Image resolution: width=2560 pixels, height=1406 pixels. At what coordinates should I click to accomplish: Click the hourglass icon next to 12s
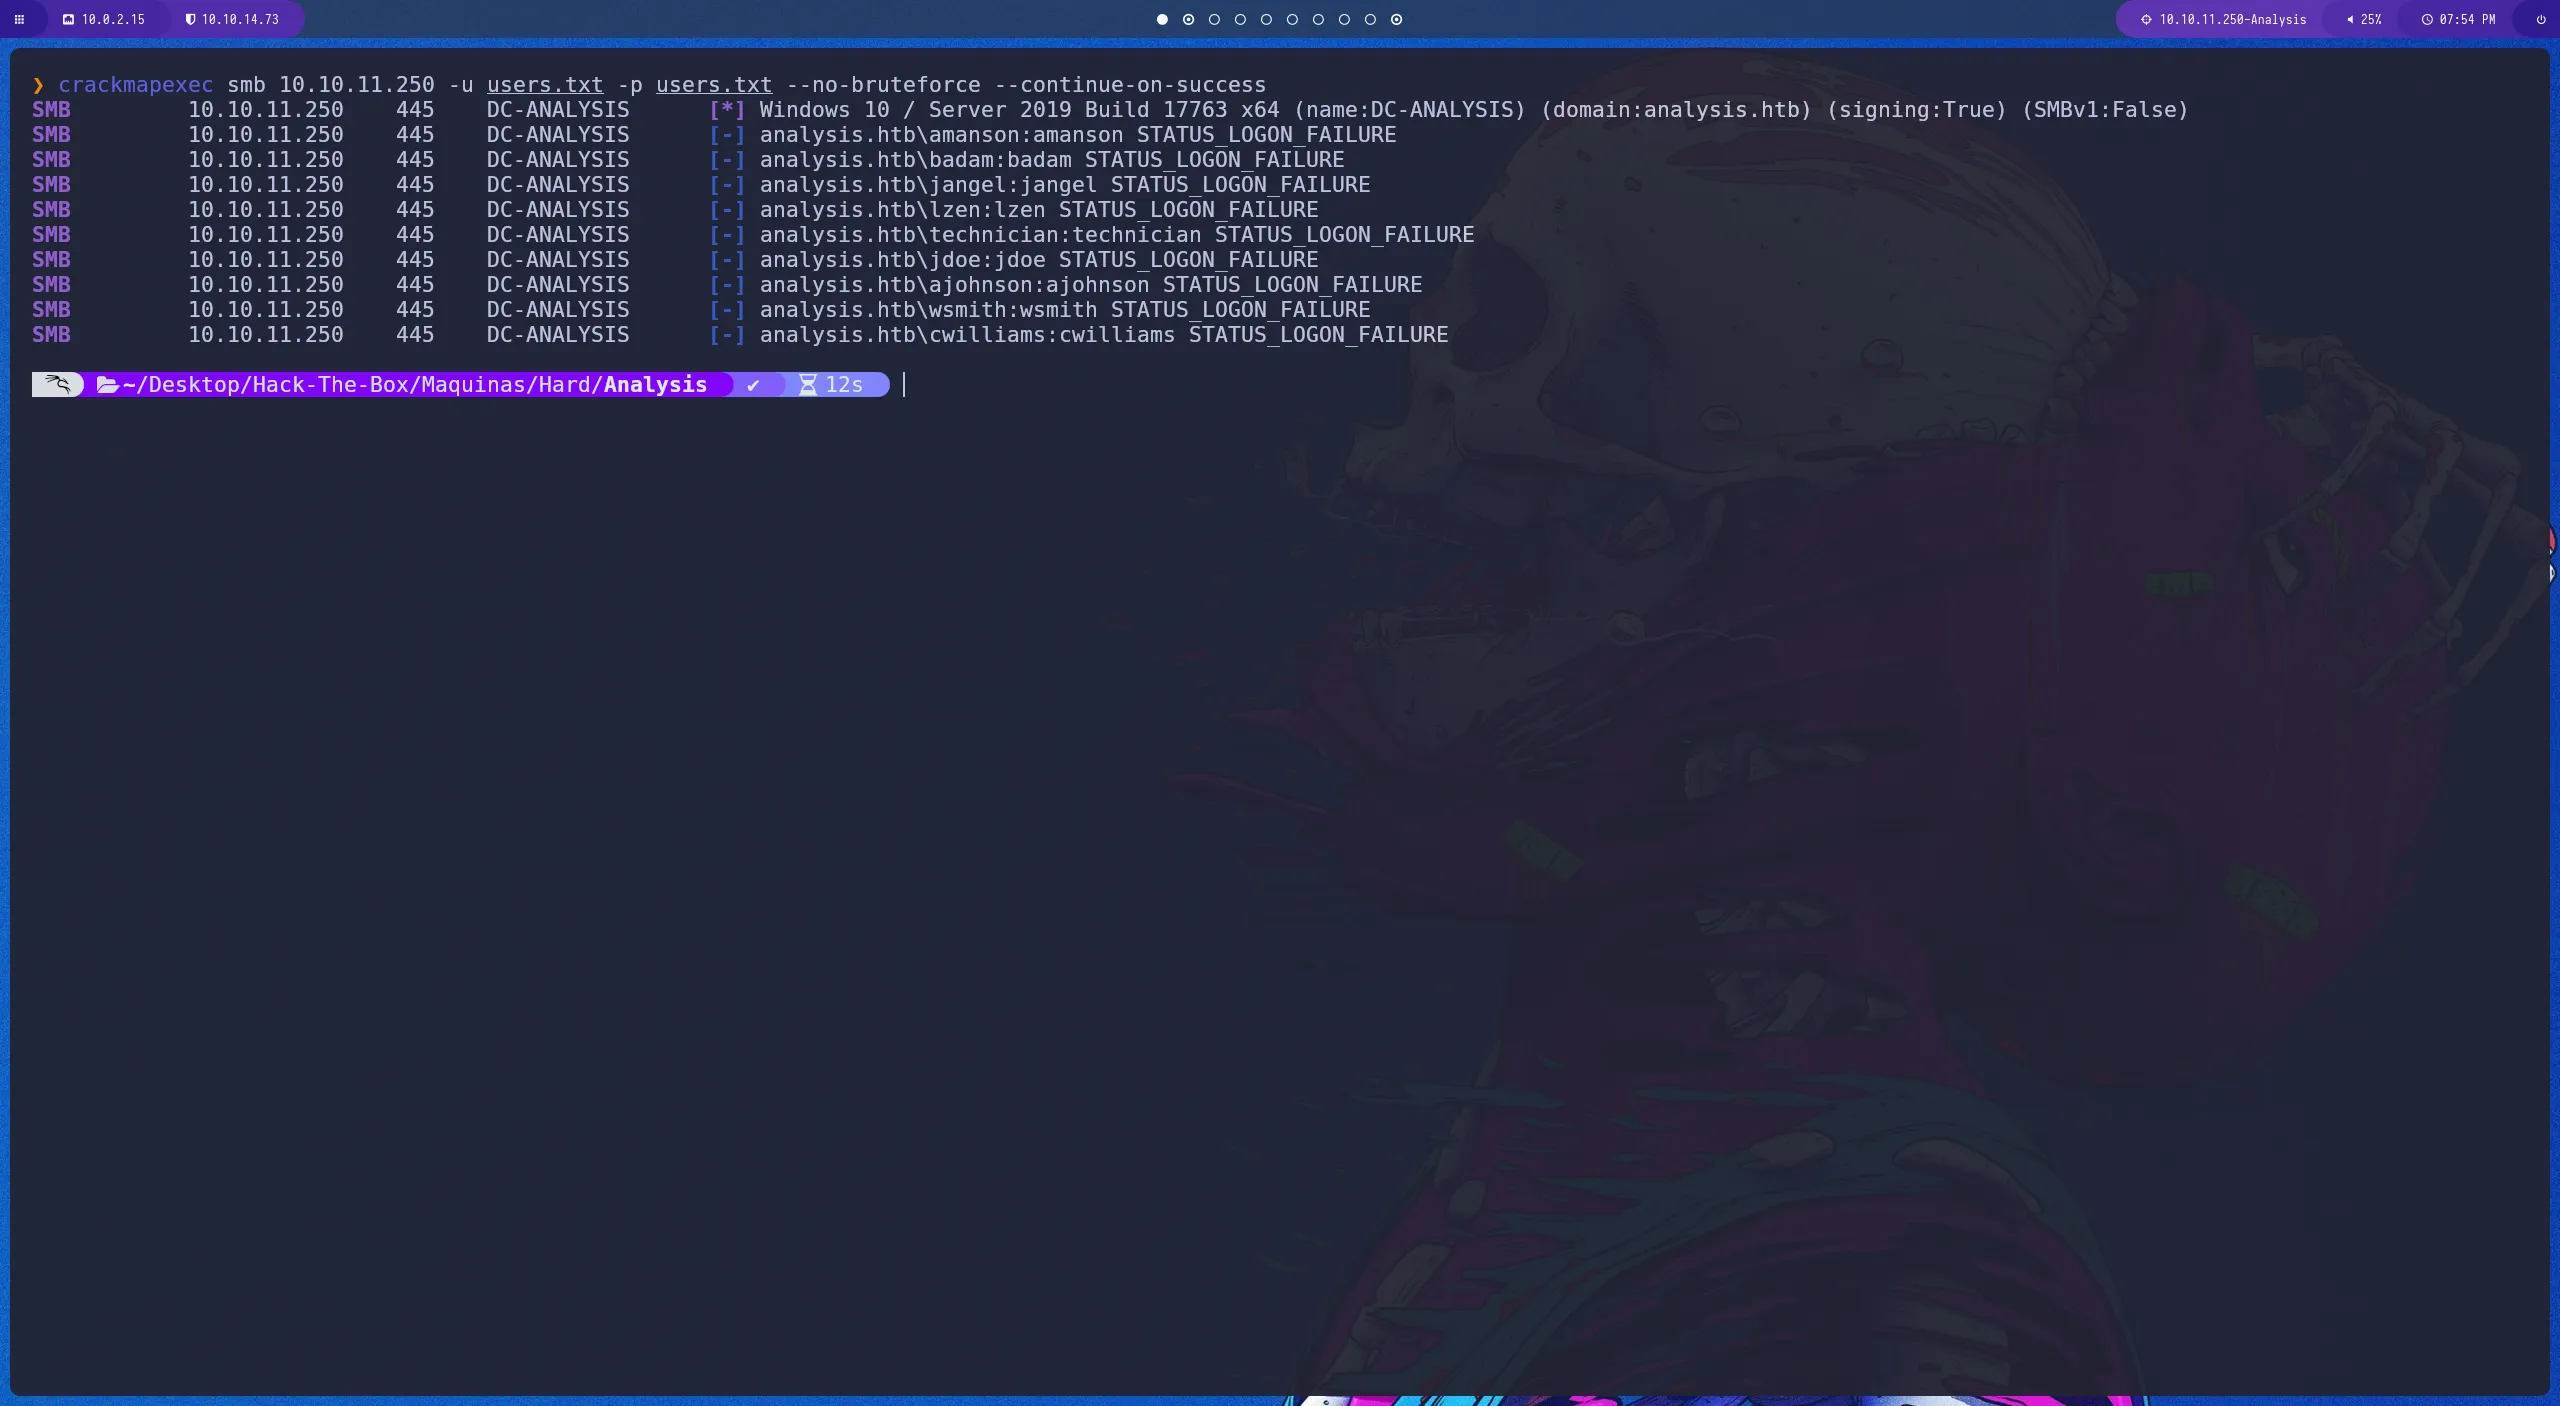(x=808, y=384)
